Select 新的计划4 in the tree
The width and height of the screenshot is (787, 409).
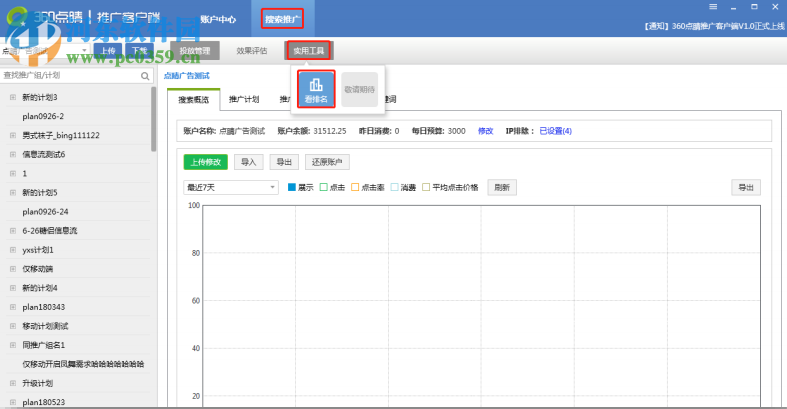coord(40,288)
